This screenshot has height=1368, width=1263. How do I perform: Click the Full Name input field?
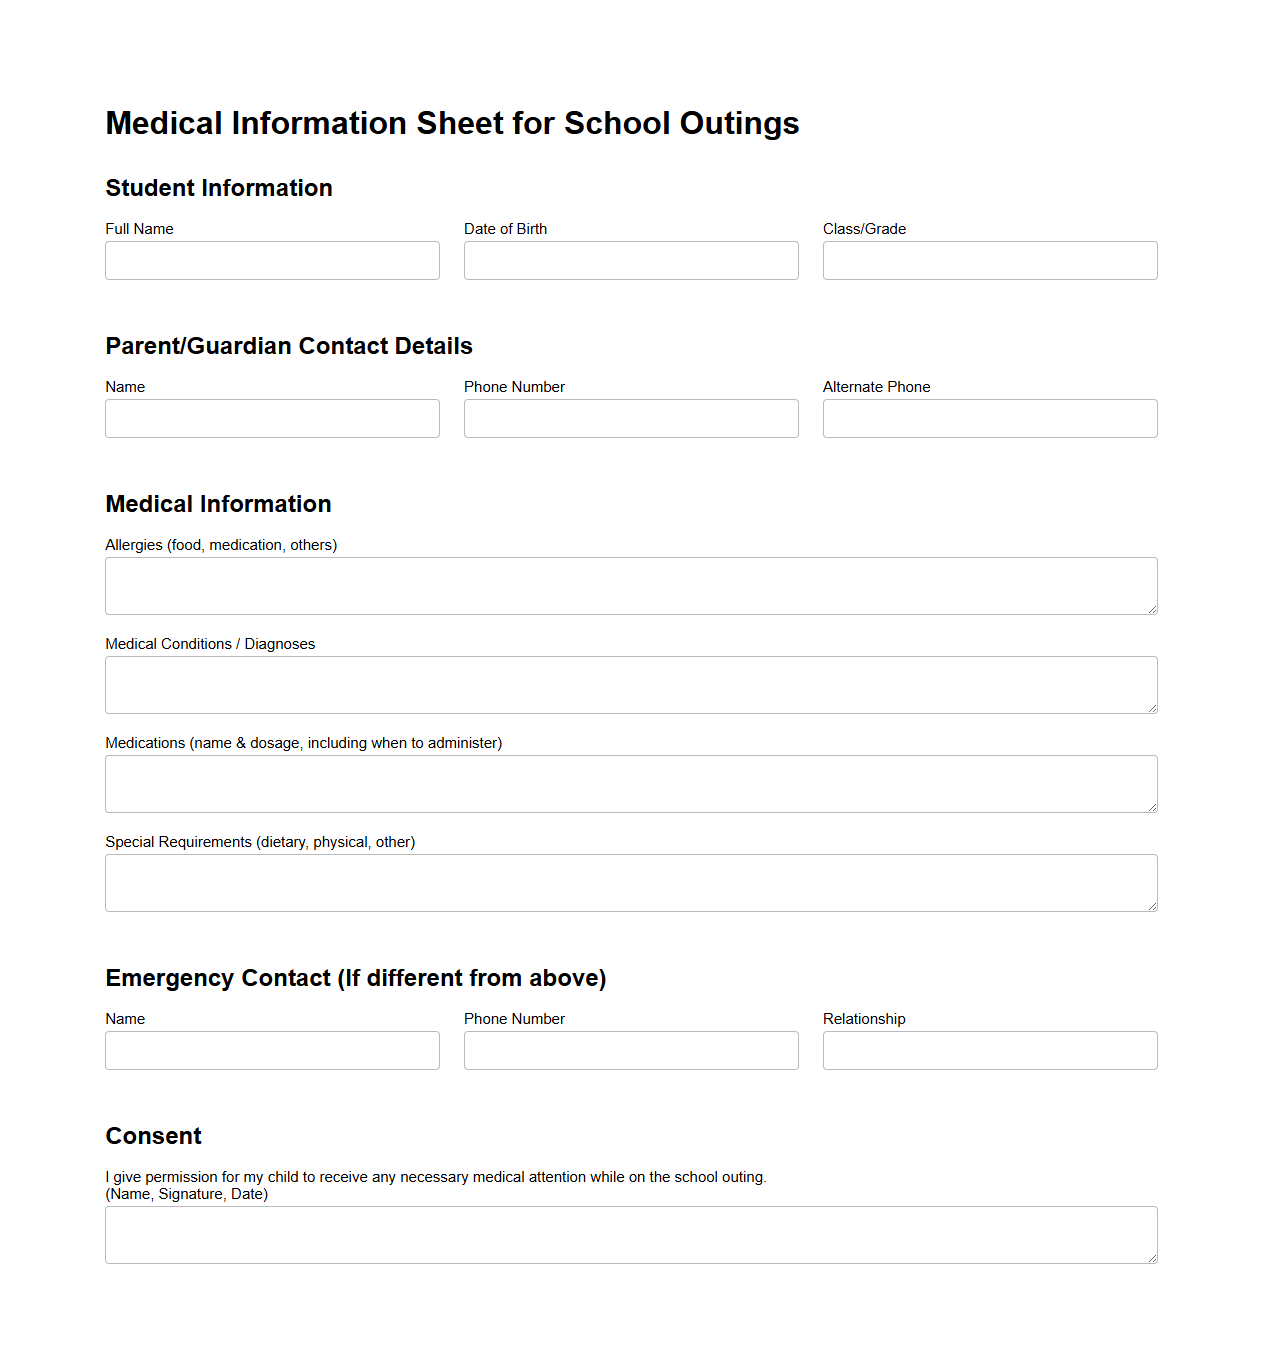tap(272, 260)
